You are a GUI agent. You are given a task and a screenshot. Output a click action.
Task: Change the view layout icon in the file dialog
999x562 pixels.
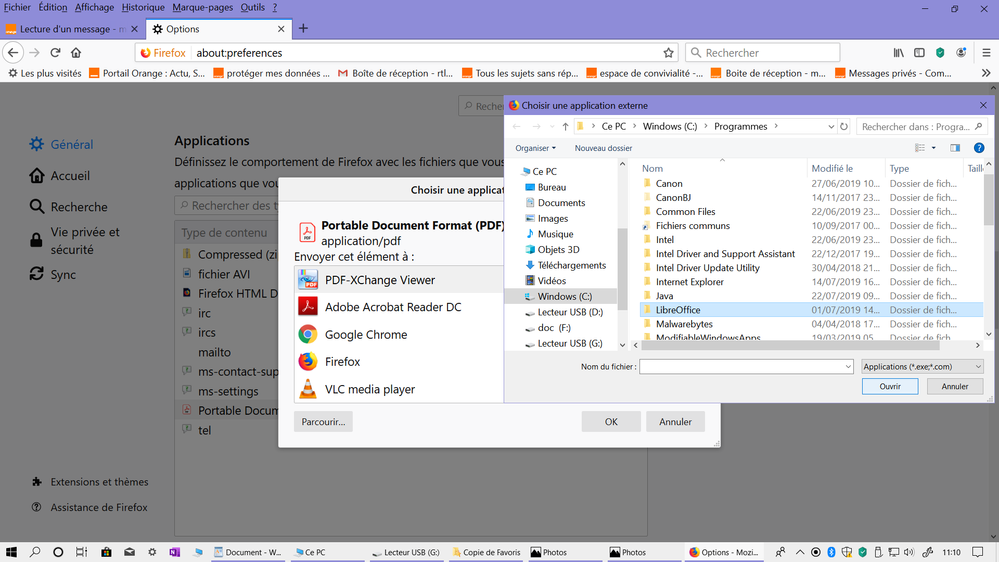pos(920,148)
